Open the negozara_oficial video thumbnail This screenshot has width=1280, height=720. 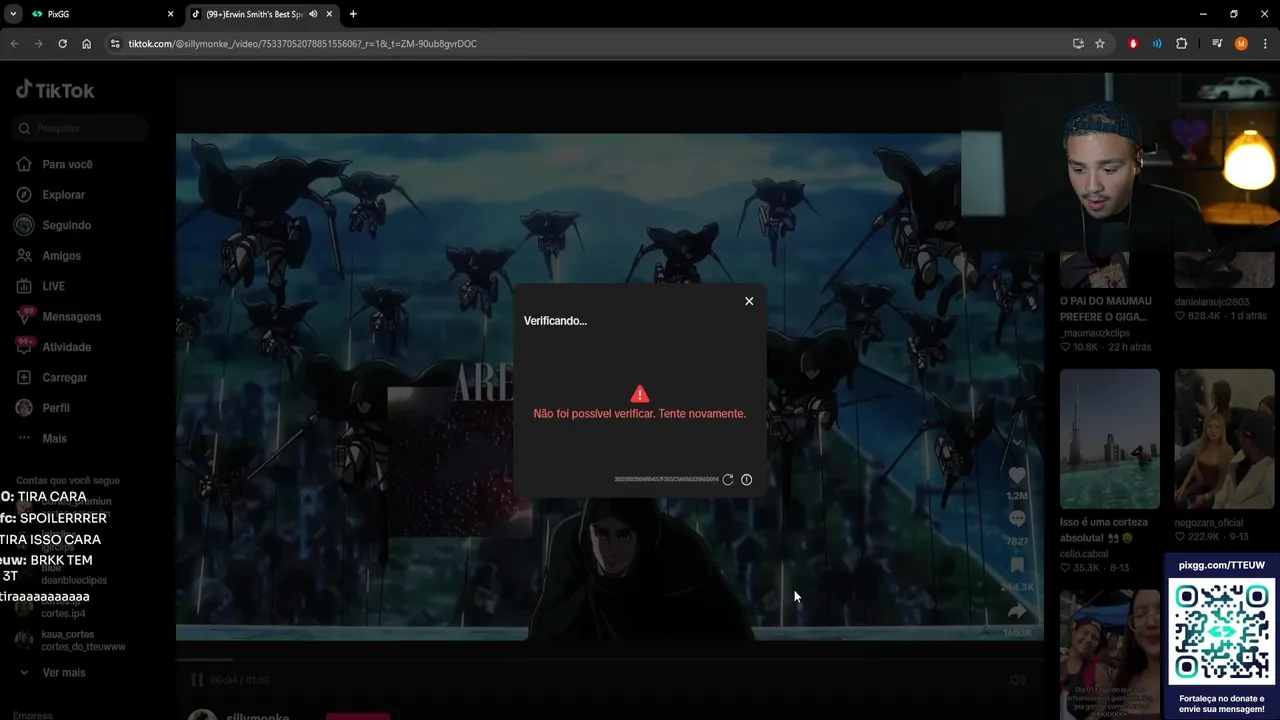coord(1224,439)
